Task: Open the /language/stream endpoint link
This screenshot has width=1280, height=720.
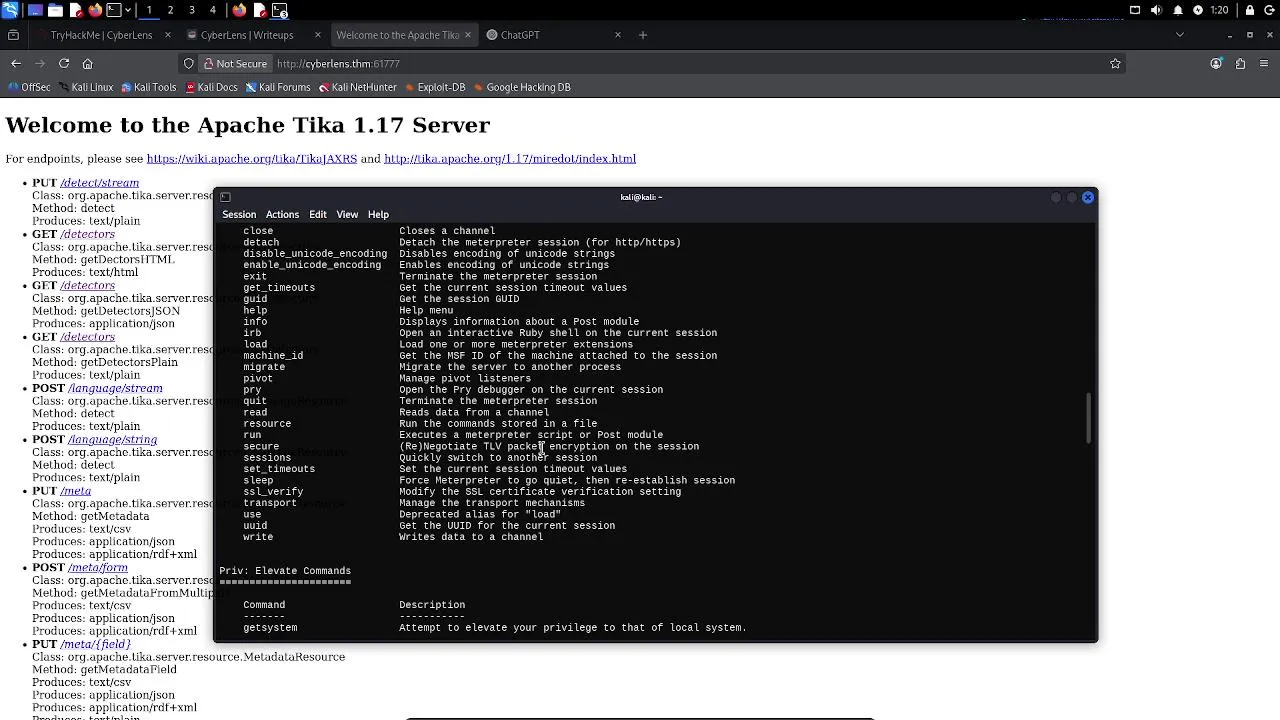Action: 115,388
